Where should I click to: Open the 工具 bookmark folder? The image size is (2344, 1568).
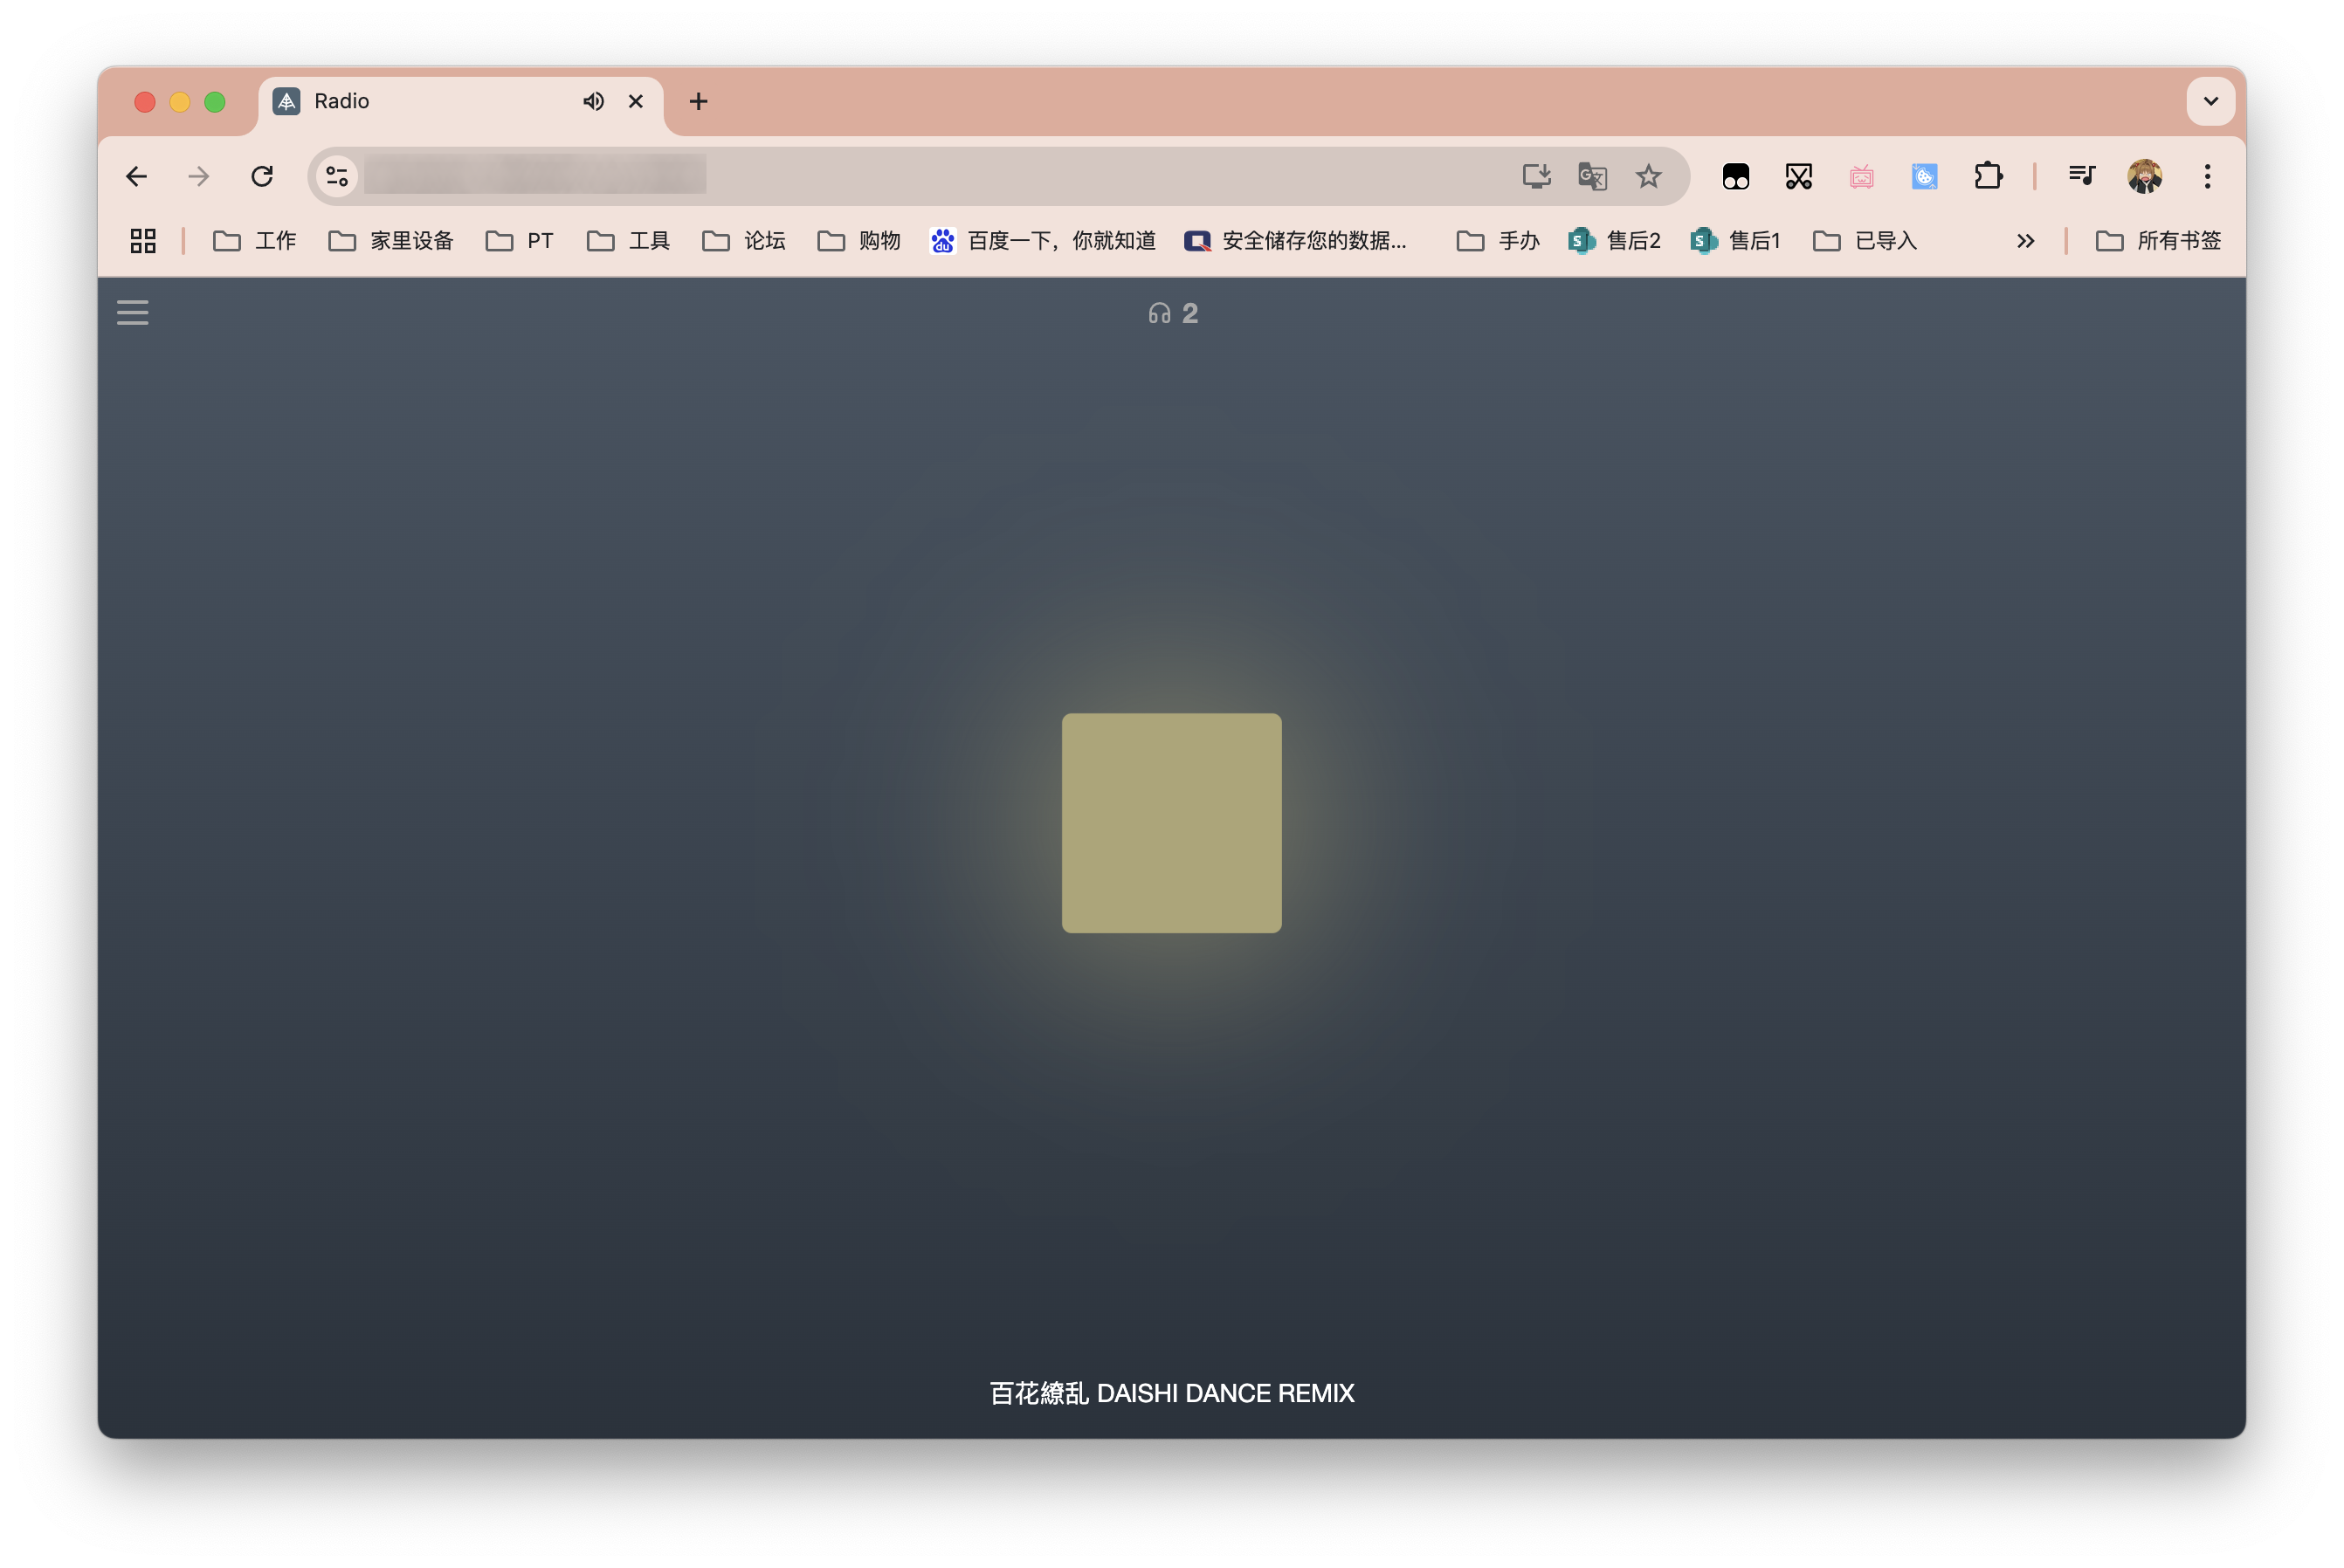[629, 241]
